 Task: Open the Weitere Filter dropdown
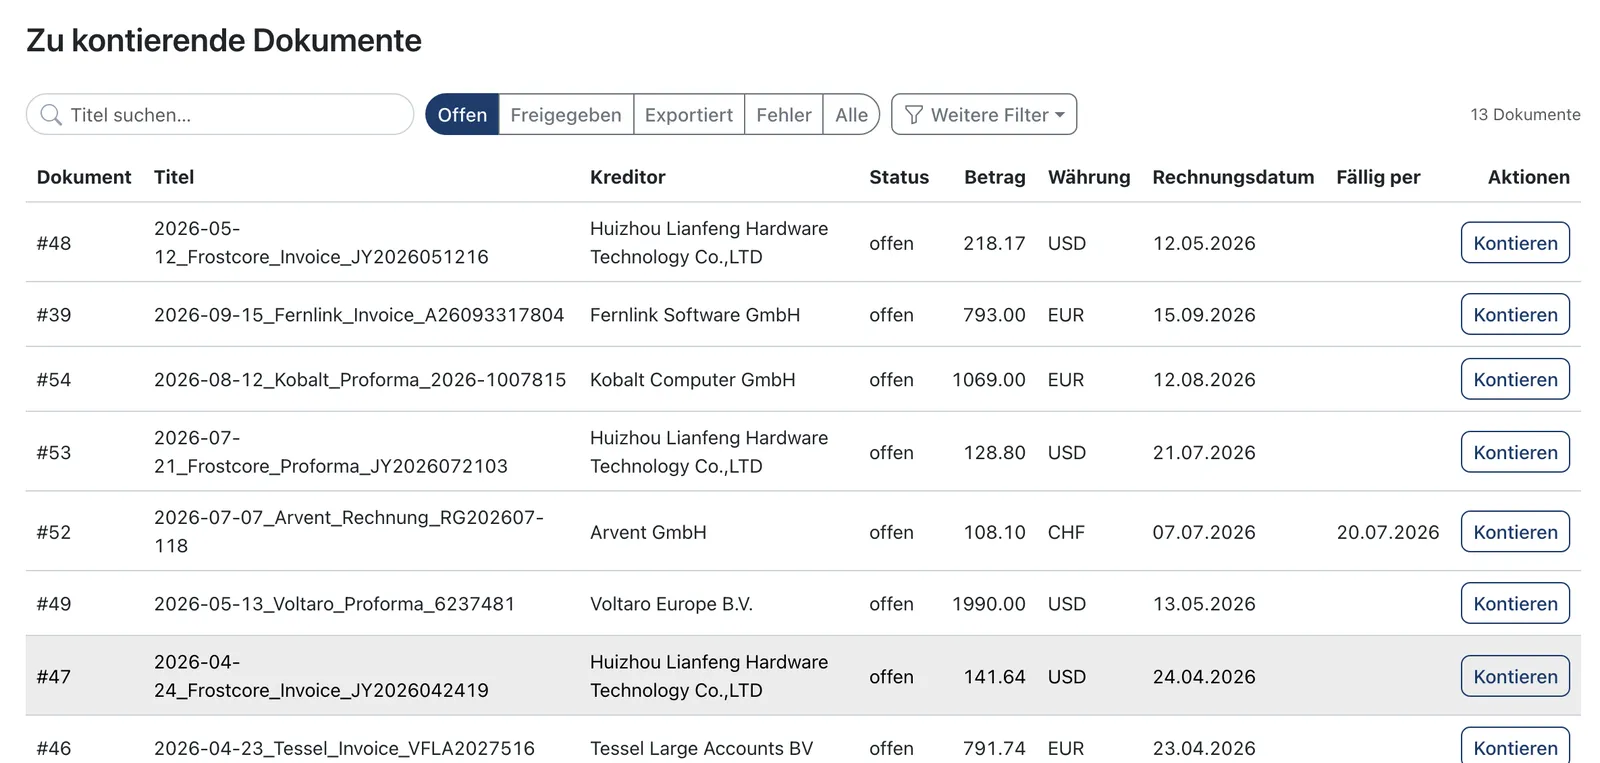[x=984, y=114]
